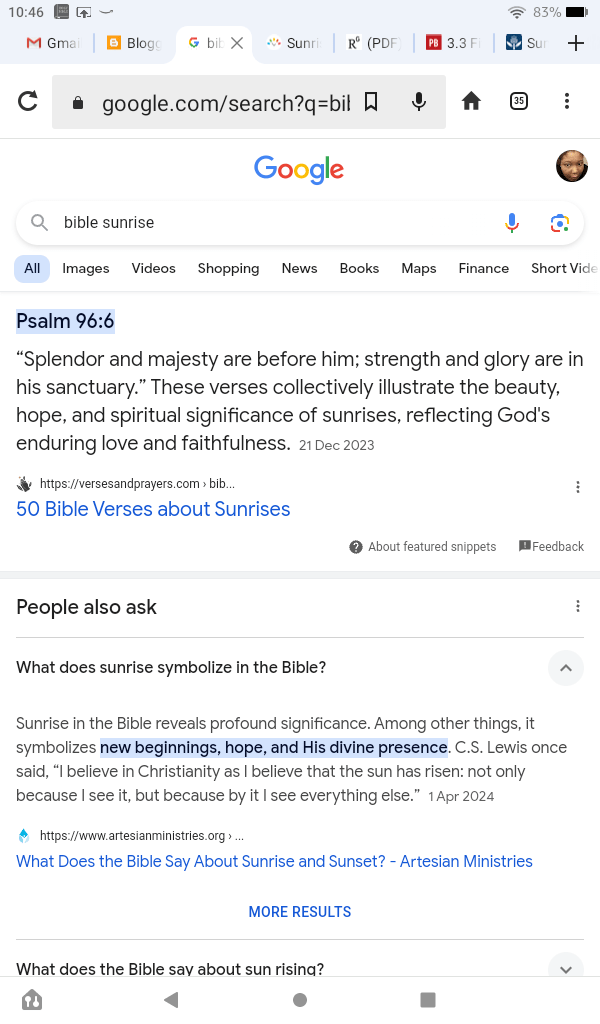Image resolution: width=600 pixels, height=1024 pixels.
Task: Open the Chrome three-dot menu
Action: coord(567,101)
